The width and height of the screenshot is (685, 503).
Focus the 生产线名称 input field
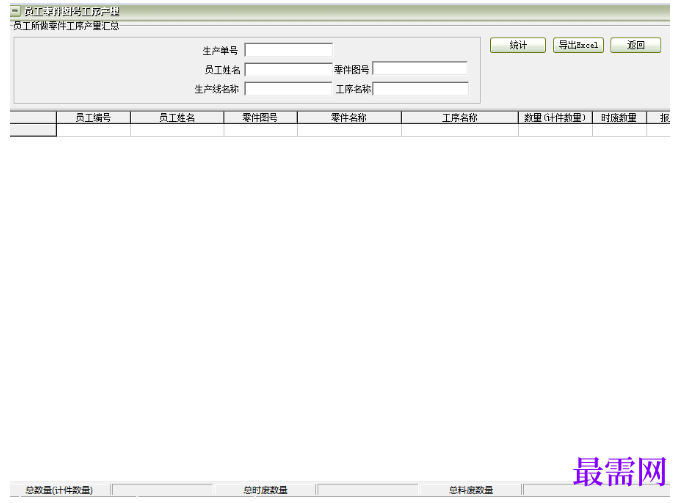(288, 89)
